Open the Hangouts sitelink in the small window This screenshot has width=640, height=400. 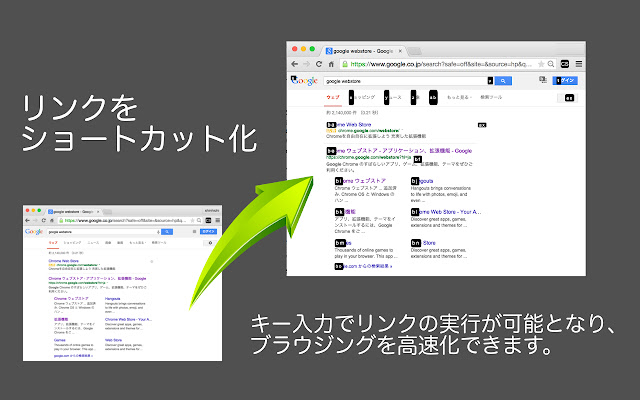click(113, 299)
